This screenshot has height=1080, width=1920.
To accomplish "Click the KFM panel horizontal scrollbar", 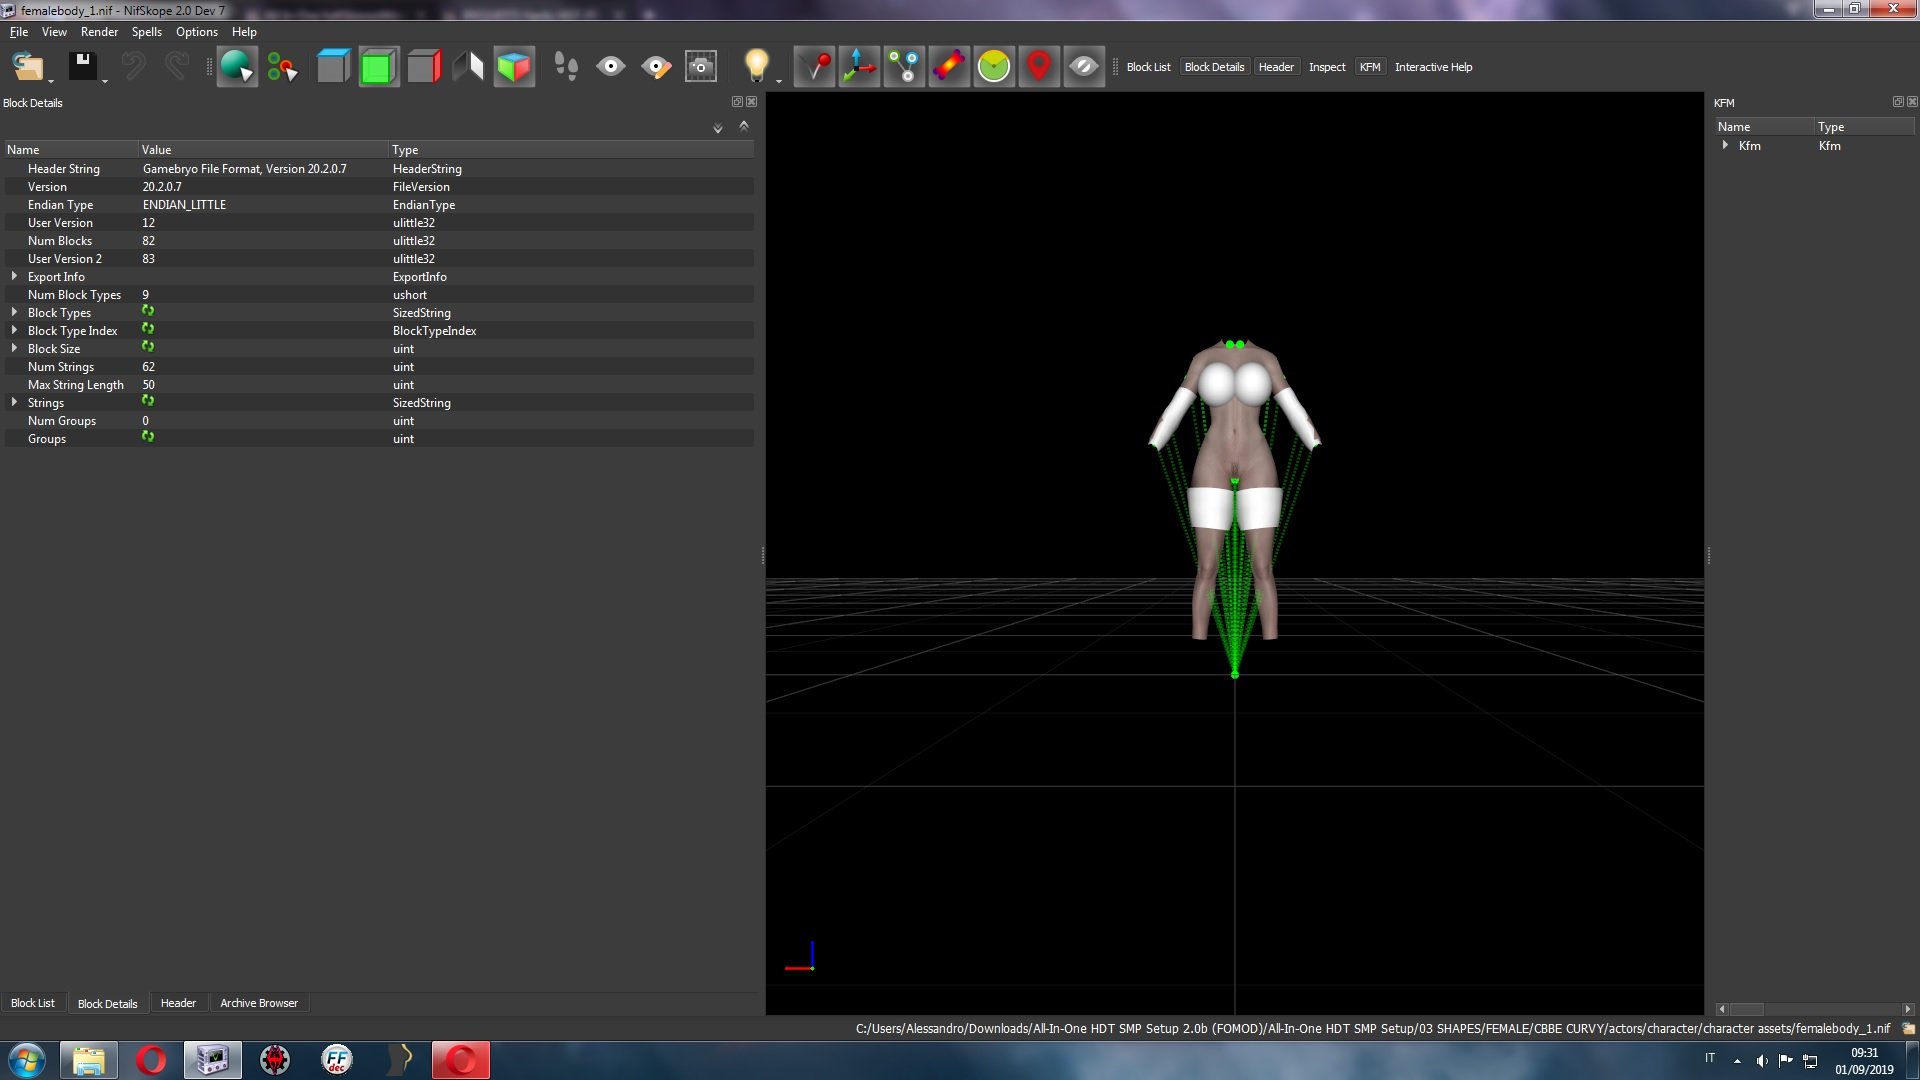I will click(x=1814, y=1009).
